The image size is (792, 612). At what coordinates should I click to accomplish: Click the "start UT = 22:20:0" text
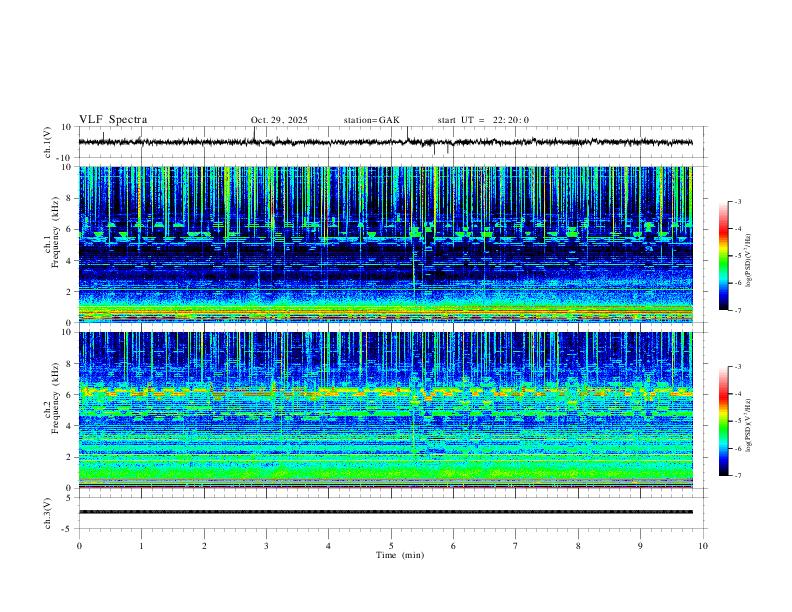tap(483, 120)
